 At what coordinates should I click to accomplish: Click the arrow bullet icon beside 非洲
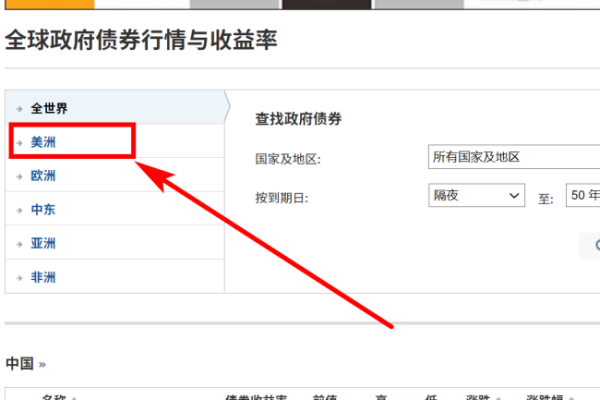click(x=19, y=277)
